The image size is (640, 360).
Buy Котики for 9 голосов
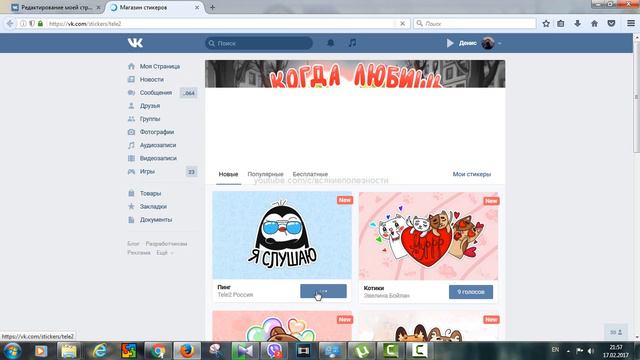471,292
